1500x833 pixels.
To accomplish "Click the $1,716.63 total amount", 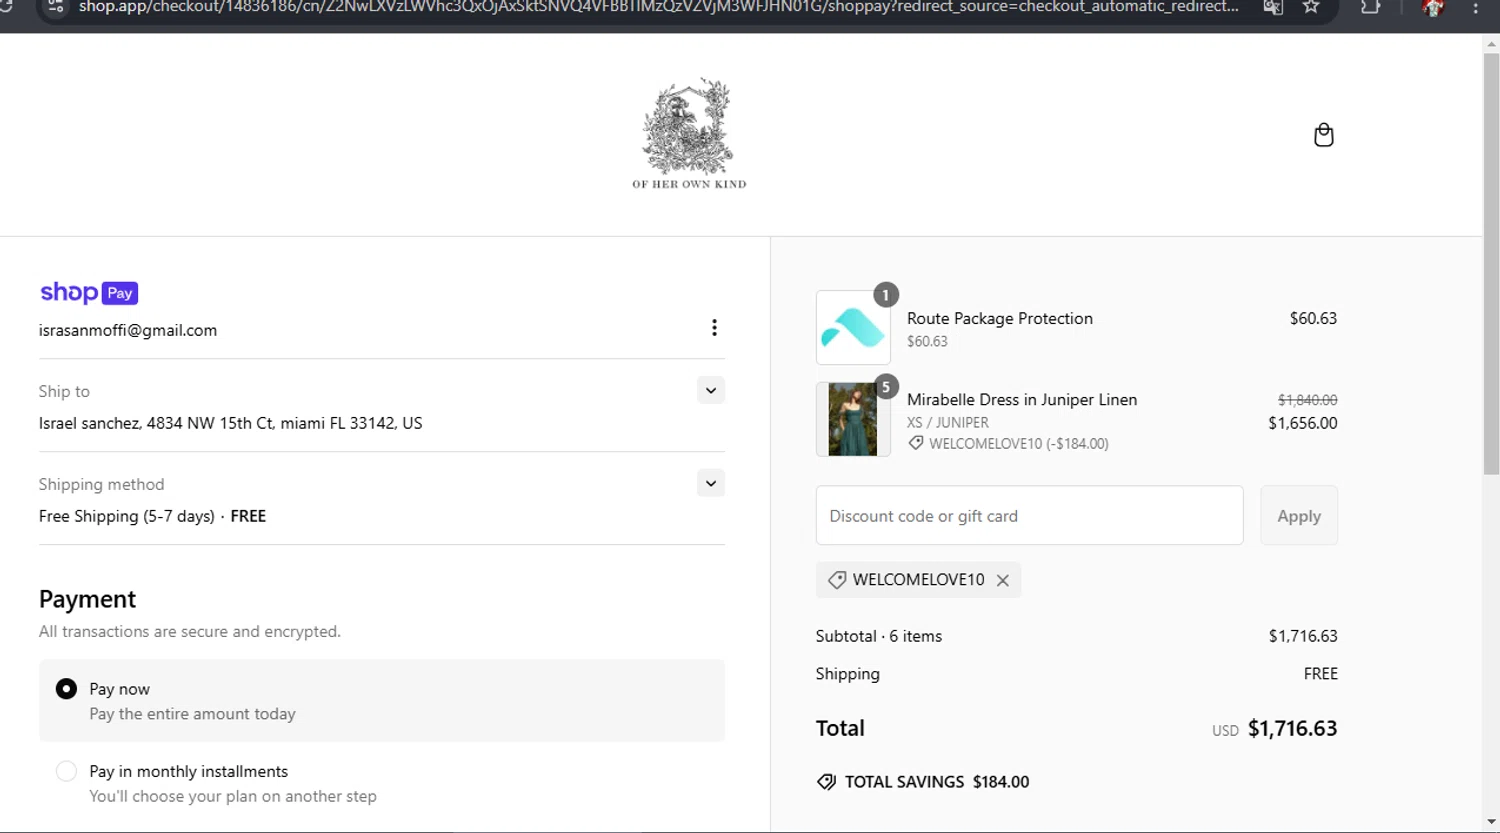I will click(x=1292, y=728).
